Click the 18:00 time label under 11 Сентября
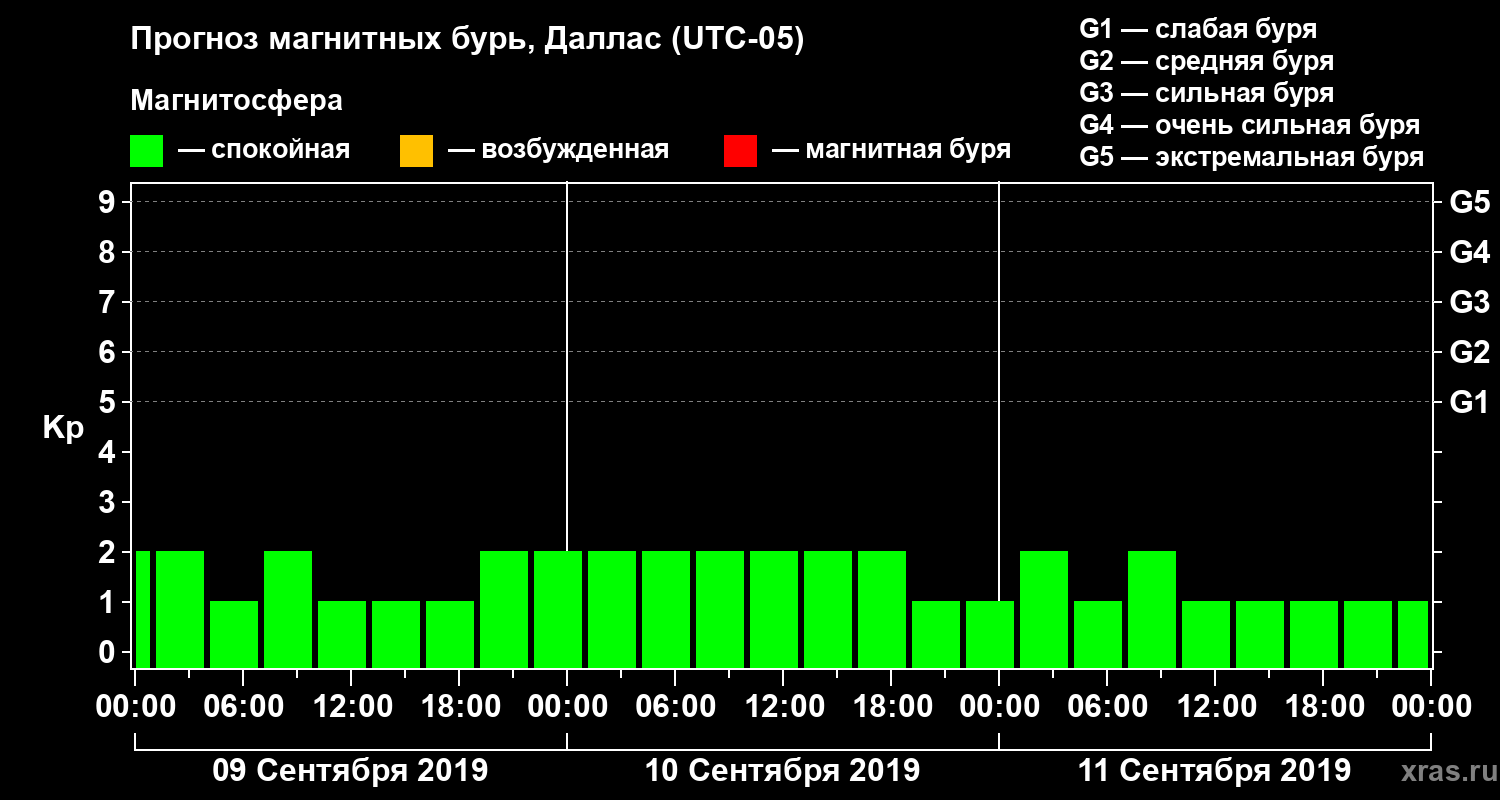Screen dimensions: 1500x800 pos(1323,707)
